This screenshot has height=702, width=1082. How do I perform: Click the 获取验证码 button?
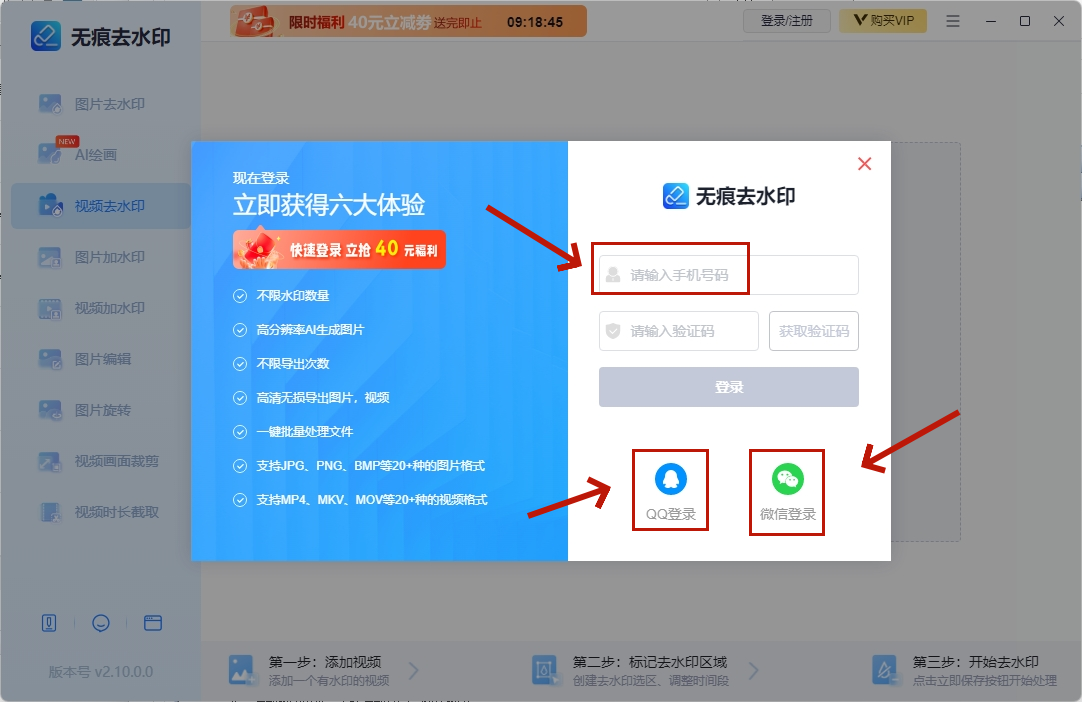tap(814, 331)
